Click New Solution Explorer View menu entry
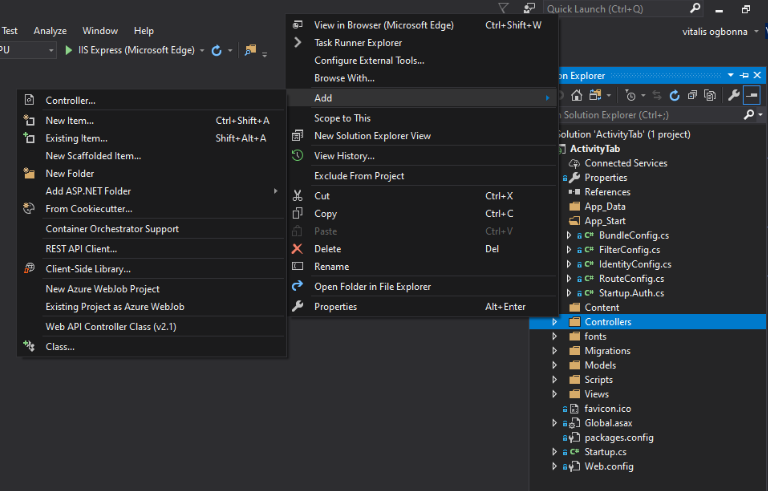 pos(422,136)
